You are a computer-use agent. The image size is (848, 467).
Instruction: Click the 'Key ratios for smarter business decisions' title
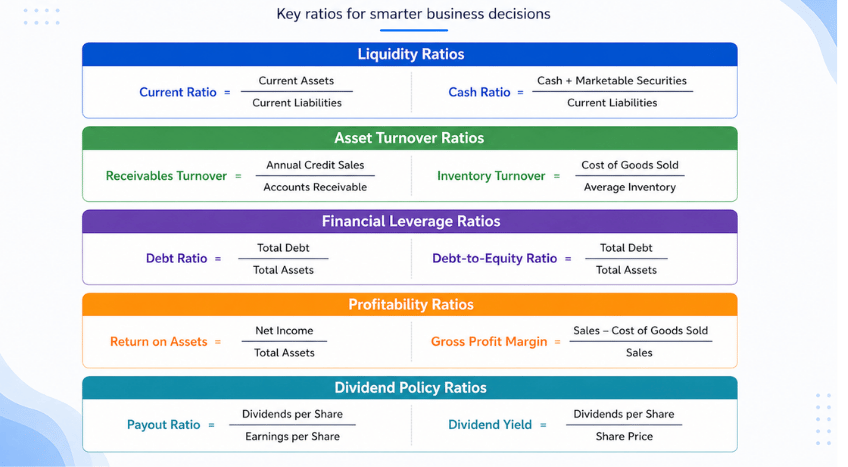[413, 14]
